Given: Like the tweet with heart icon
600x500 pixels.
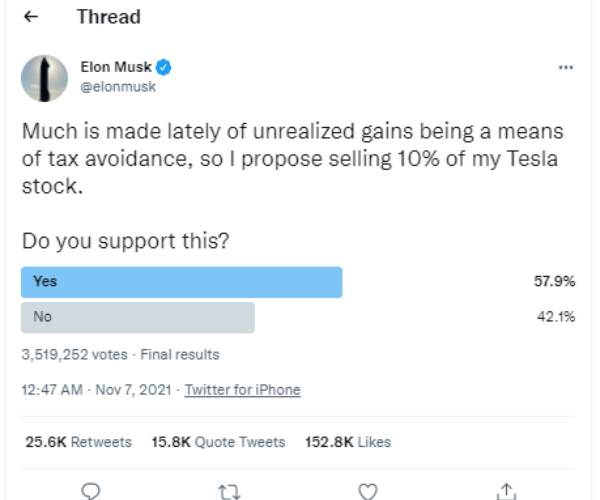Looking at the screenshot, I should (368, 489).
